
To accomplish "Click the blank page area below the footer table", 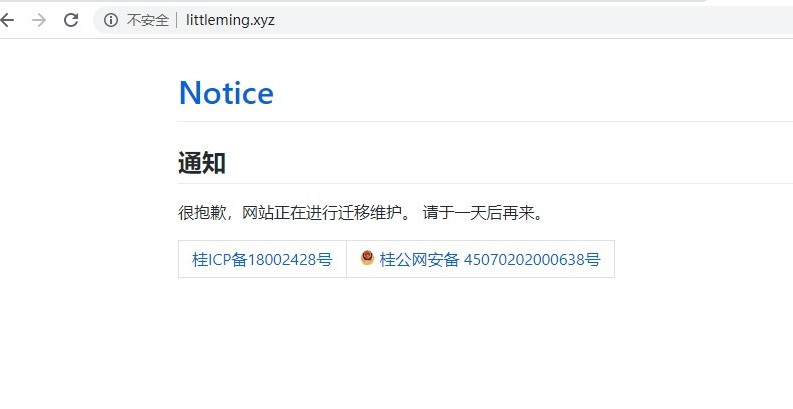I will (396, 344).
